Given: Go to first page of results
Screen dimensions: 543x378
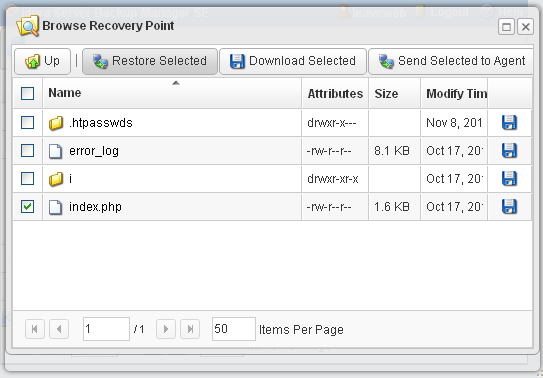Looking at the screenshot, I should click(x=35, y=329).
